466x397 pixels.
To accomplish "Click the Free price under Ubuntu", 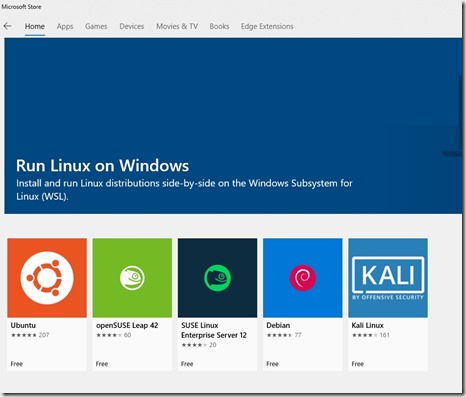I will pyautogui.click(x=17, y=364).
